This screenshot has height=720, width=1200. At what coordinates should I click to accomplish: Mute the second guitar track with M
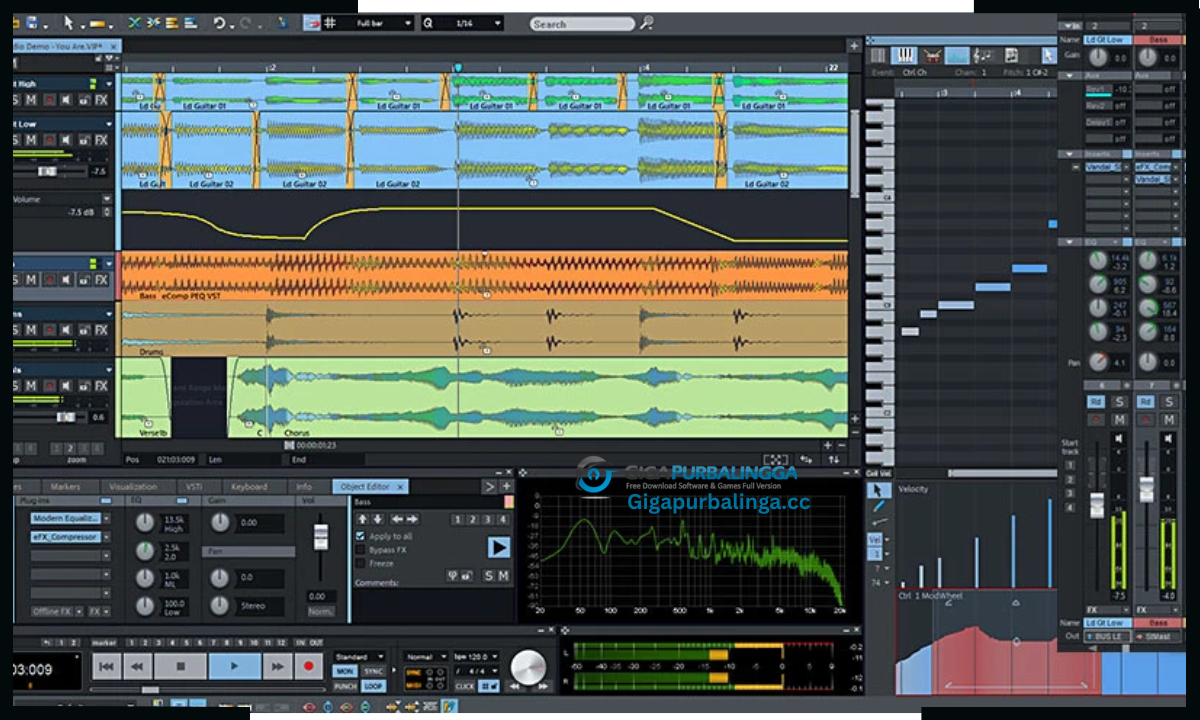31,141
